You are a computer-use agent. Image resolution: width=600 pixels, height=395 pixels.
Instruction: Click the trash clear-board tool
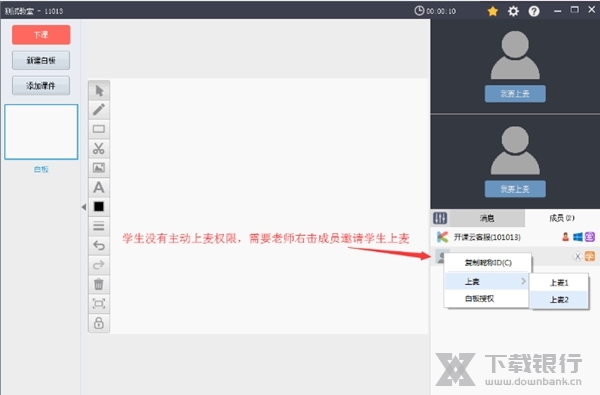pos(99,284)
